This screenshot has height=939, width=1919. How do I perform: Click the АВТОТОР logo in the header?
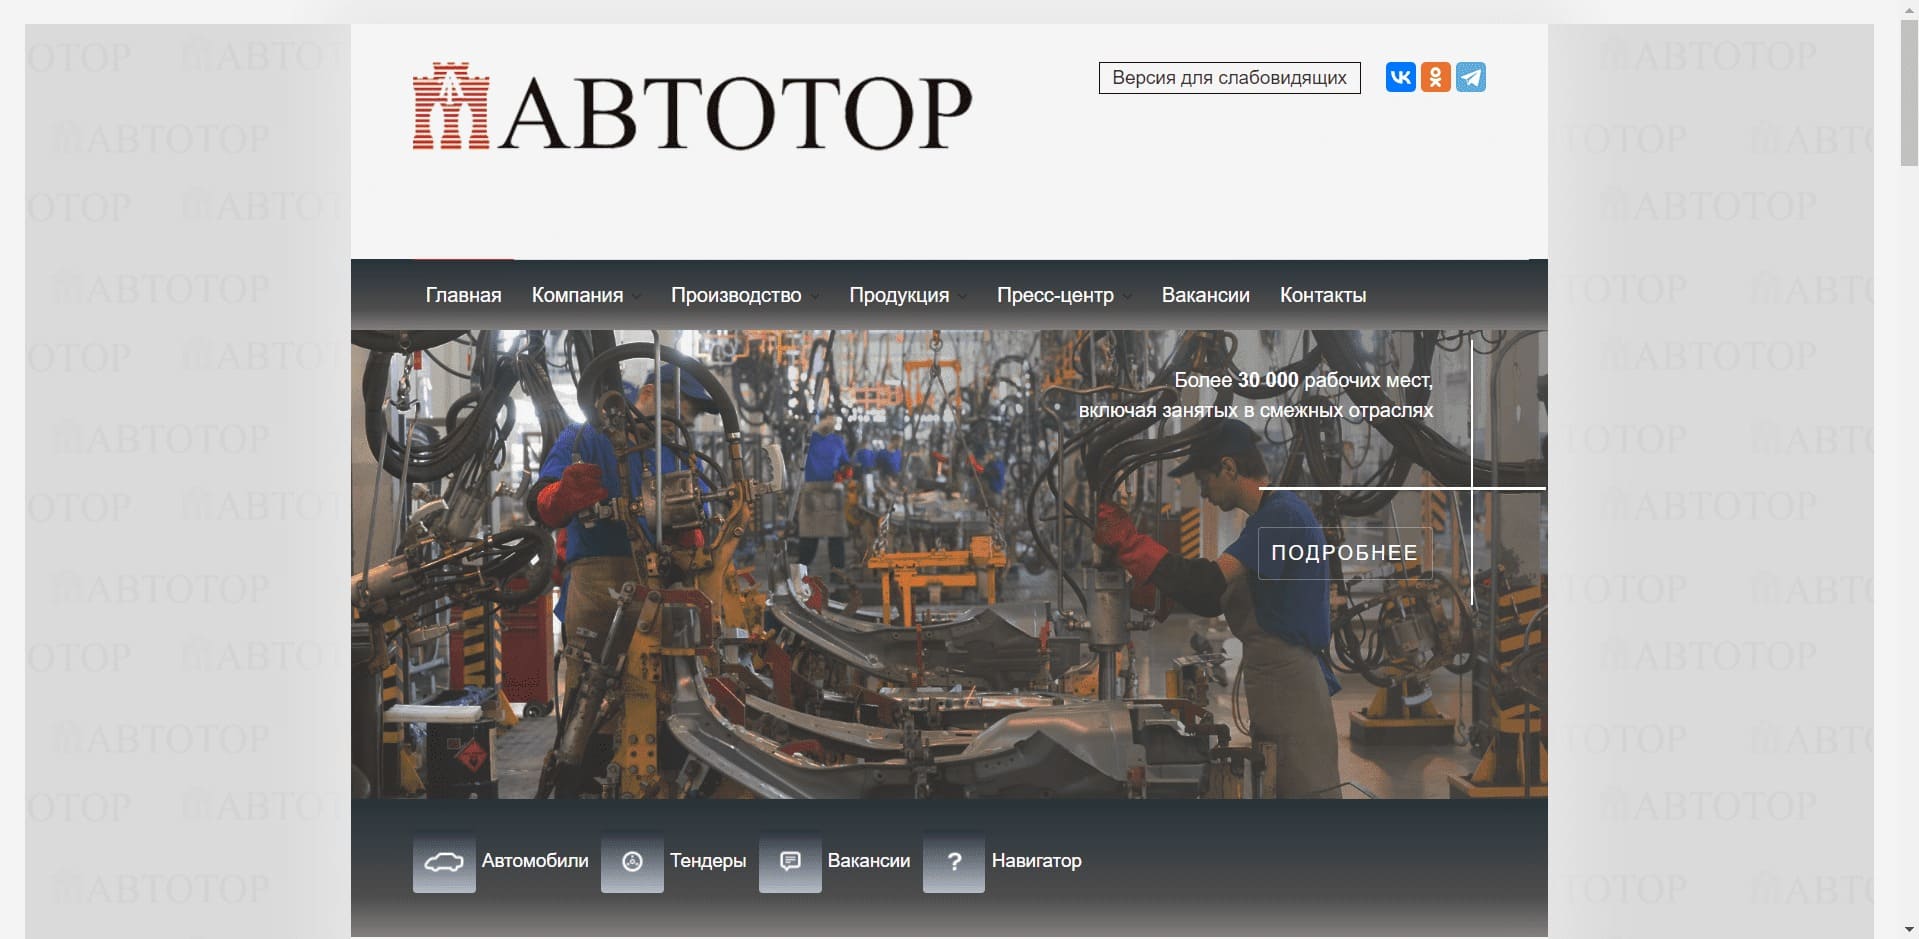tap(692, 108)
